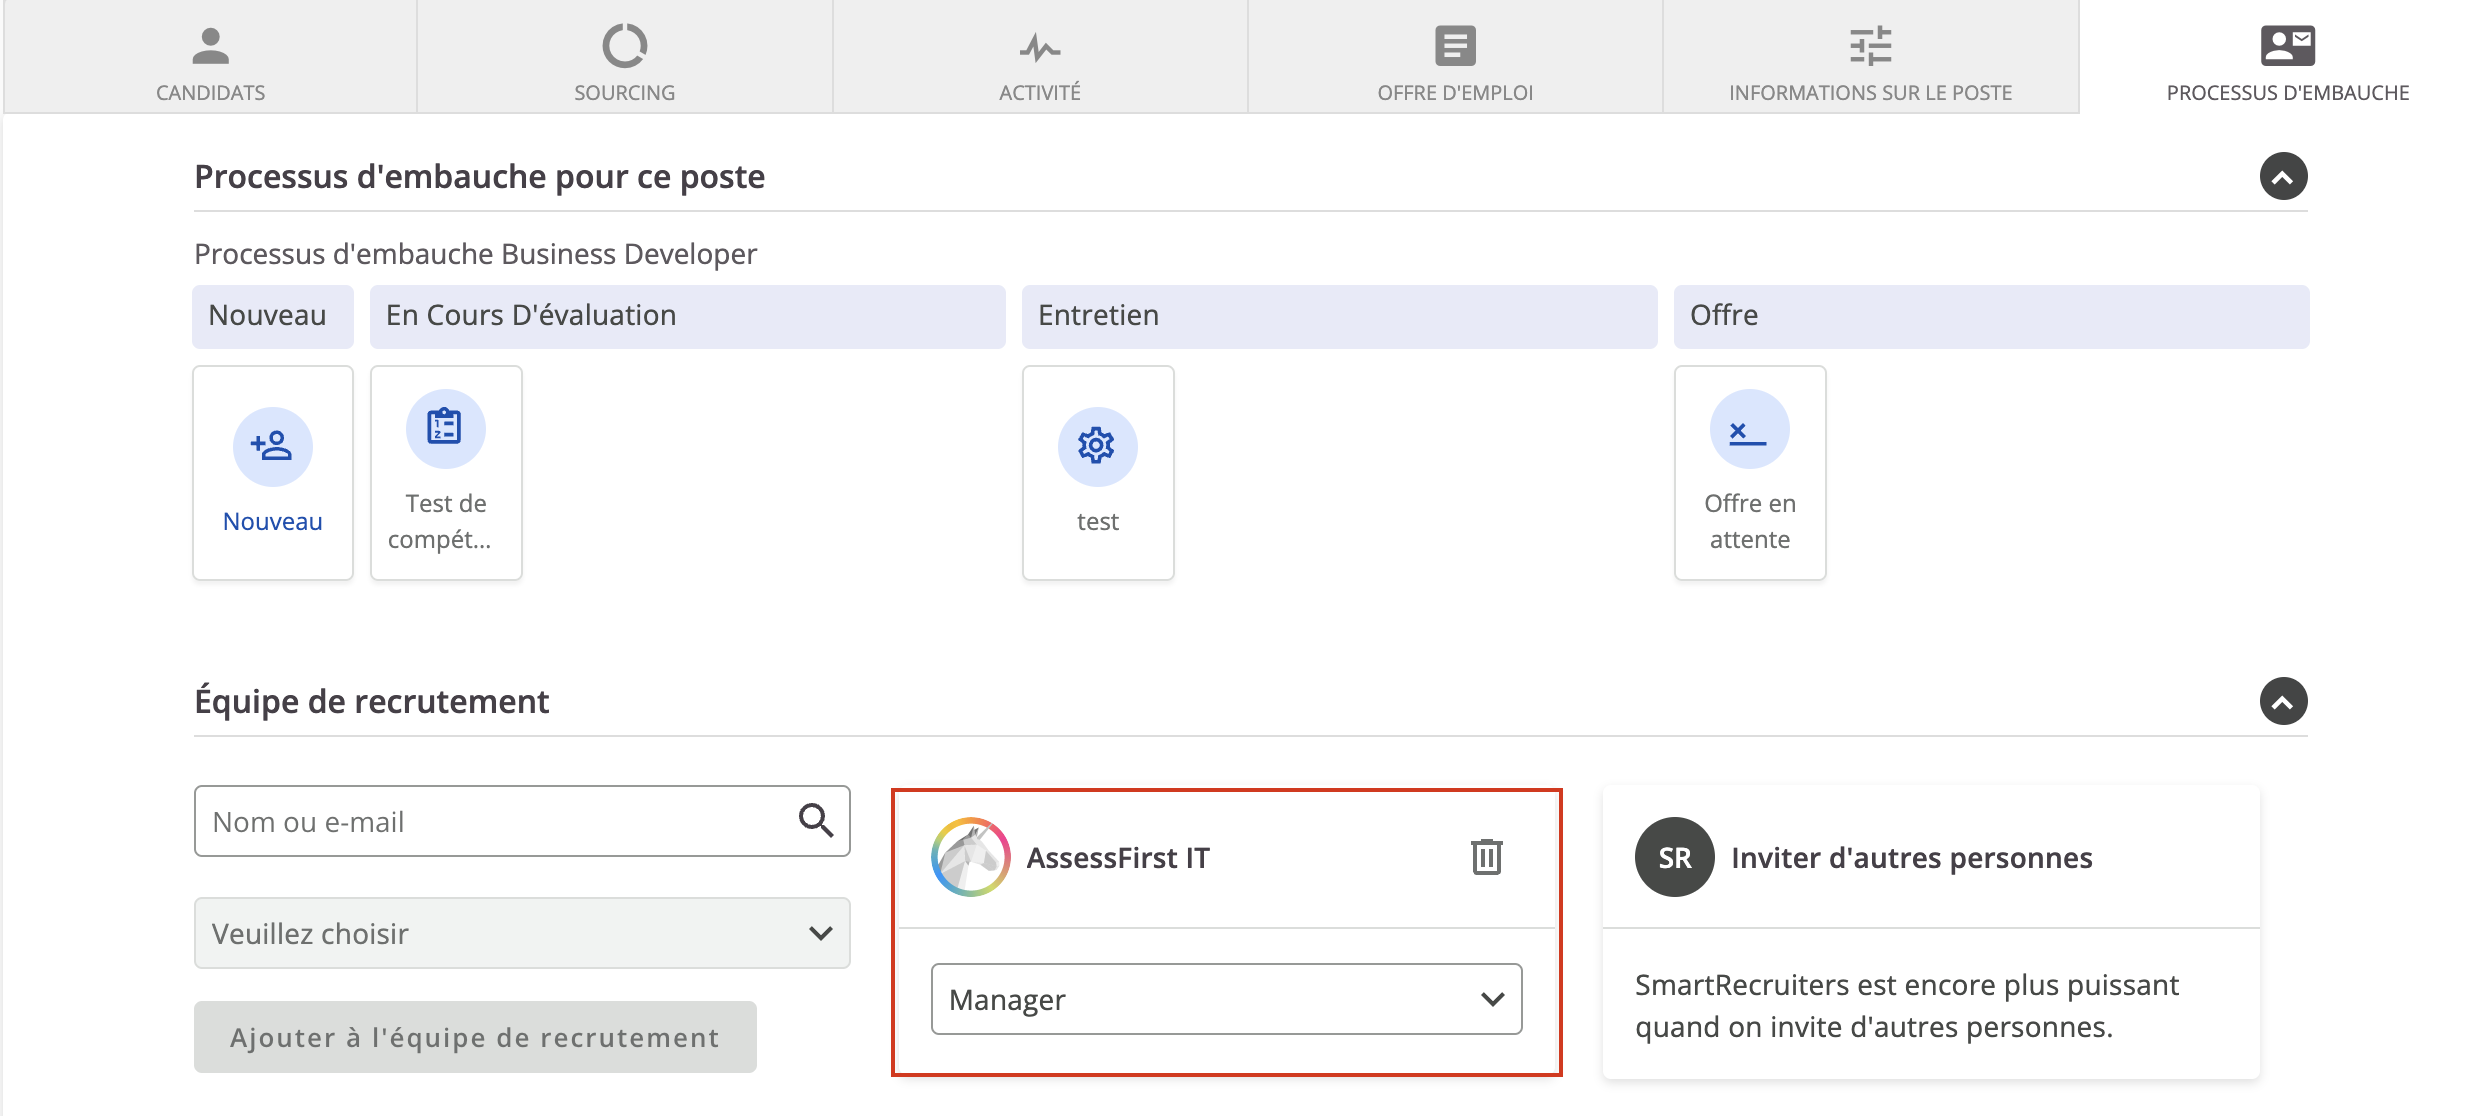The width and height of the screenshot is (2490, 1116).
Task: Open the Veuillez choisir role dropdown
Action: point(522,933)
